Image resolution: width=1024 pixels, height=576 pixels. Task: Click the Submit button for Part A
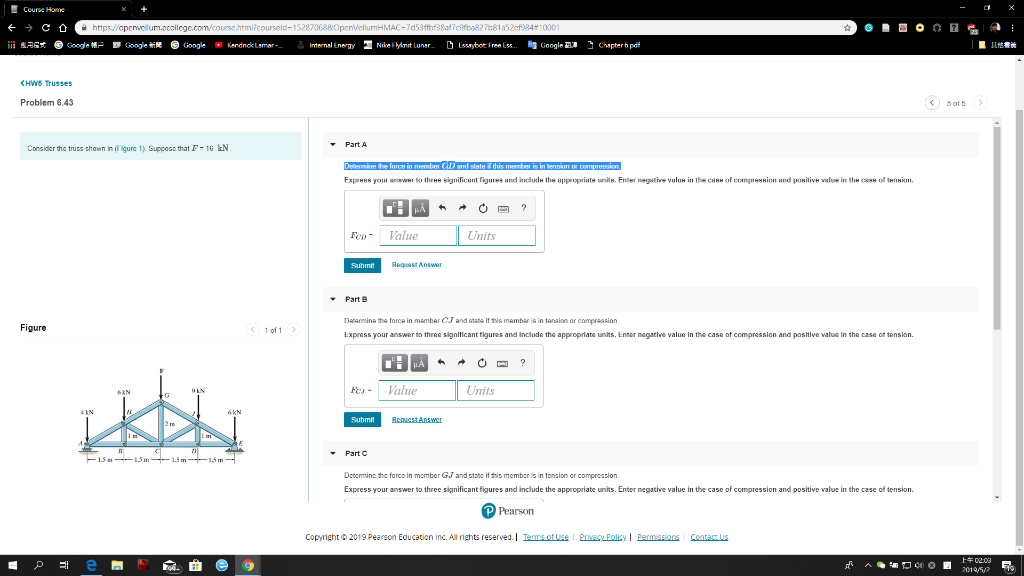click(x=362, y=265)
